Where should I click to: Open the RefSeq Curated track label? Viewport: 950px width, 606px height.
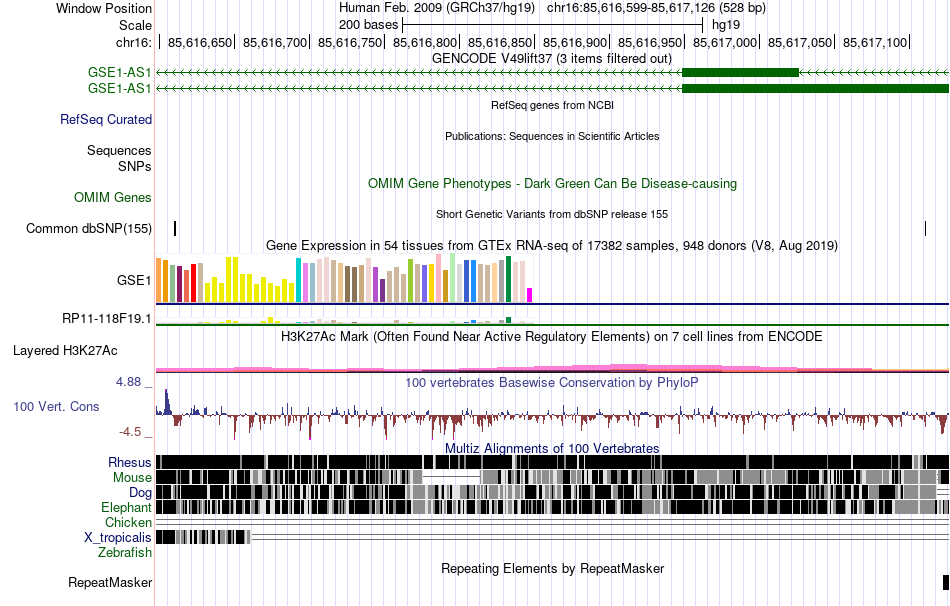[106, 119]
